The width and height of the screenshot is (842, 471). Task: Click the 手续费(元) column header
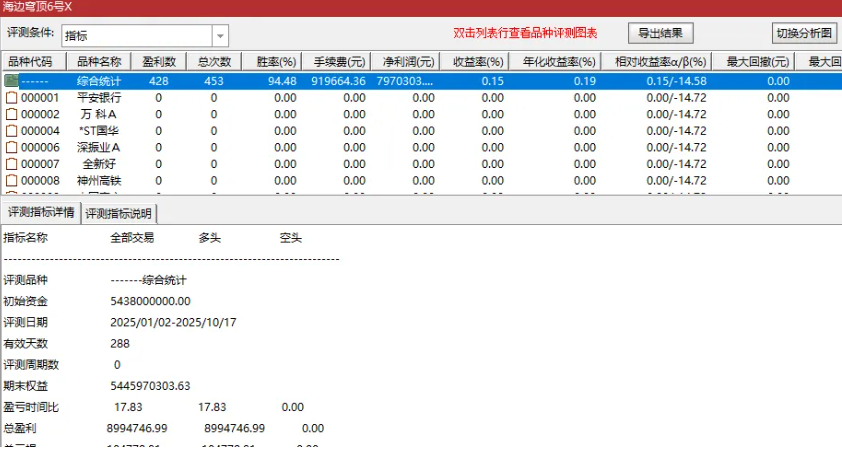[x=338, y=62]
